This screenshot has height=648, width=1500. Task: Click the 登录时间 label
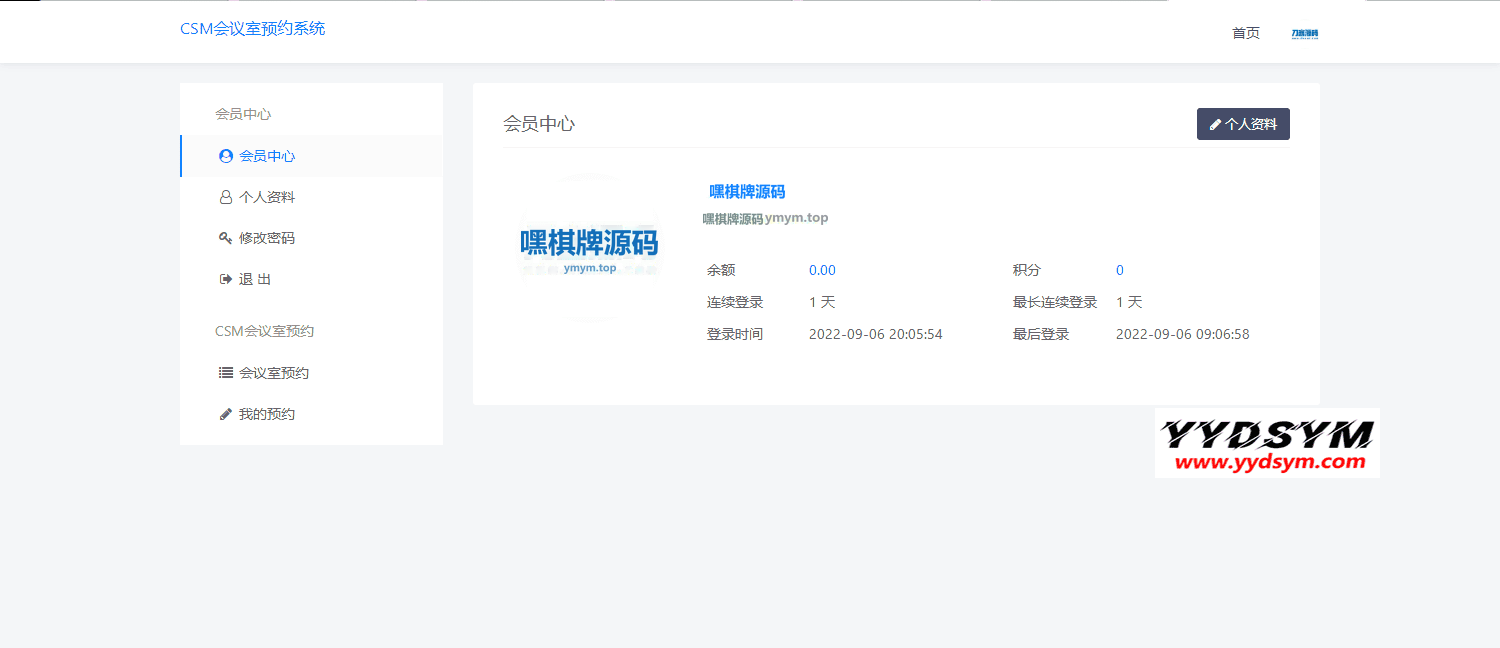tap(735, 334)
